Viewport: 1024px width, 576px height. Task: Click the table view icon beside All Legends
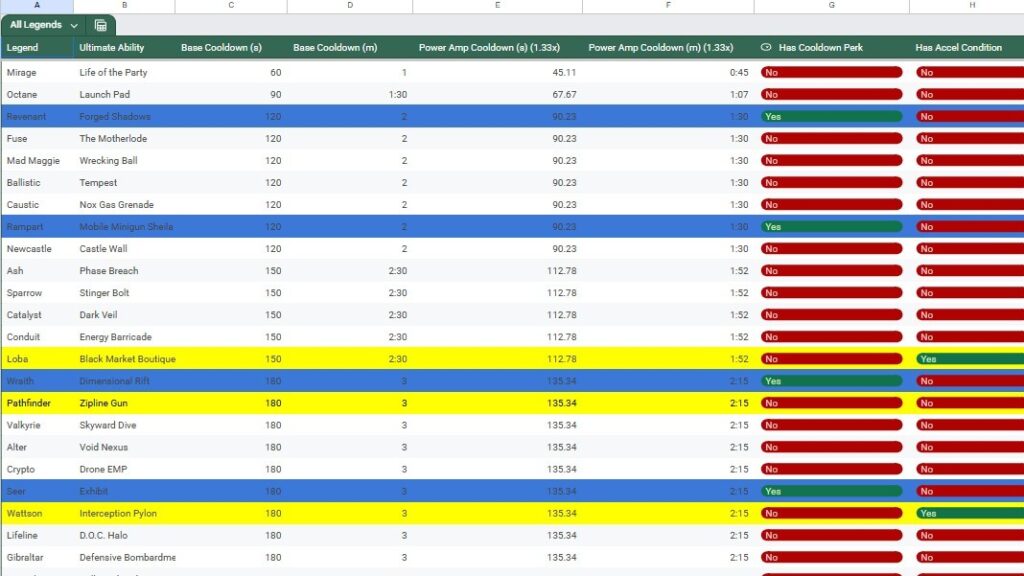pos(101,25)
